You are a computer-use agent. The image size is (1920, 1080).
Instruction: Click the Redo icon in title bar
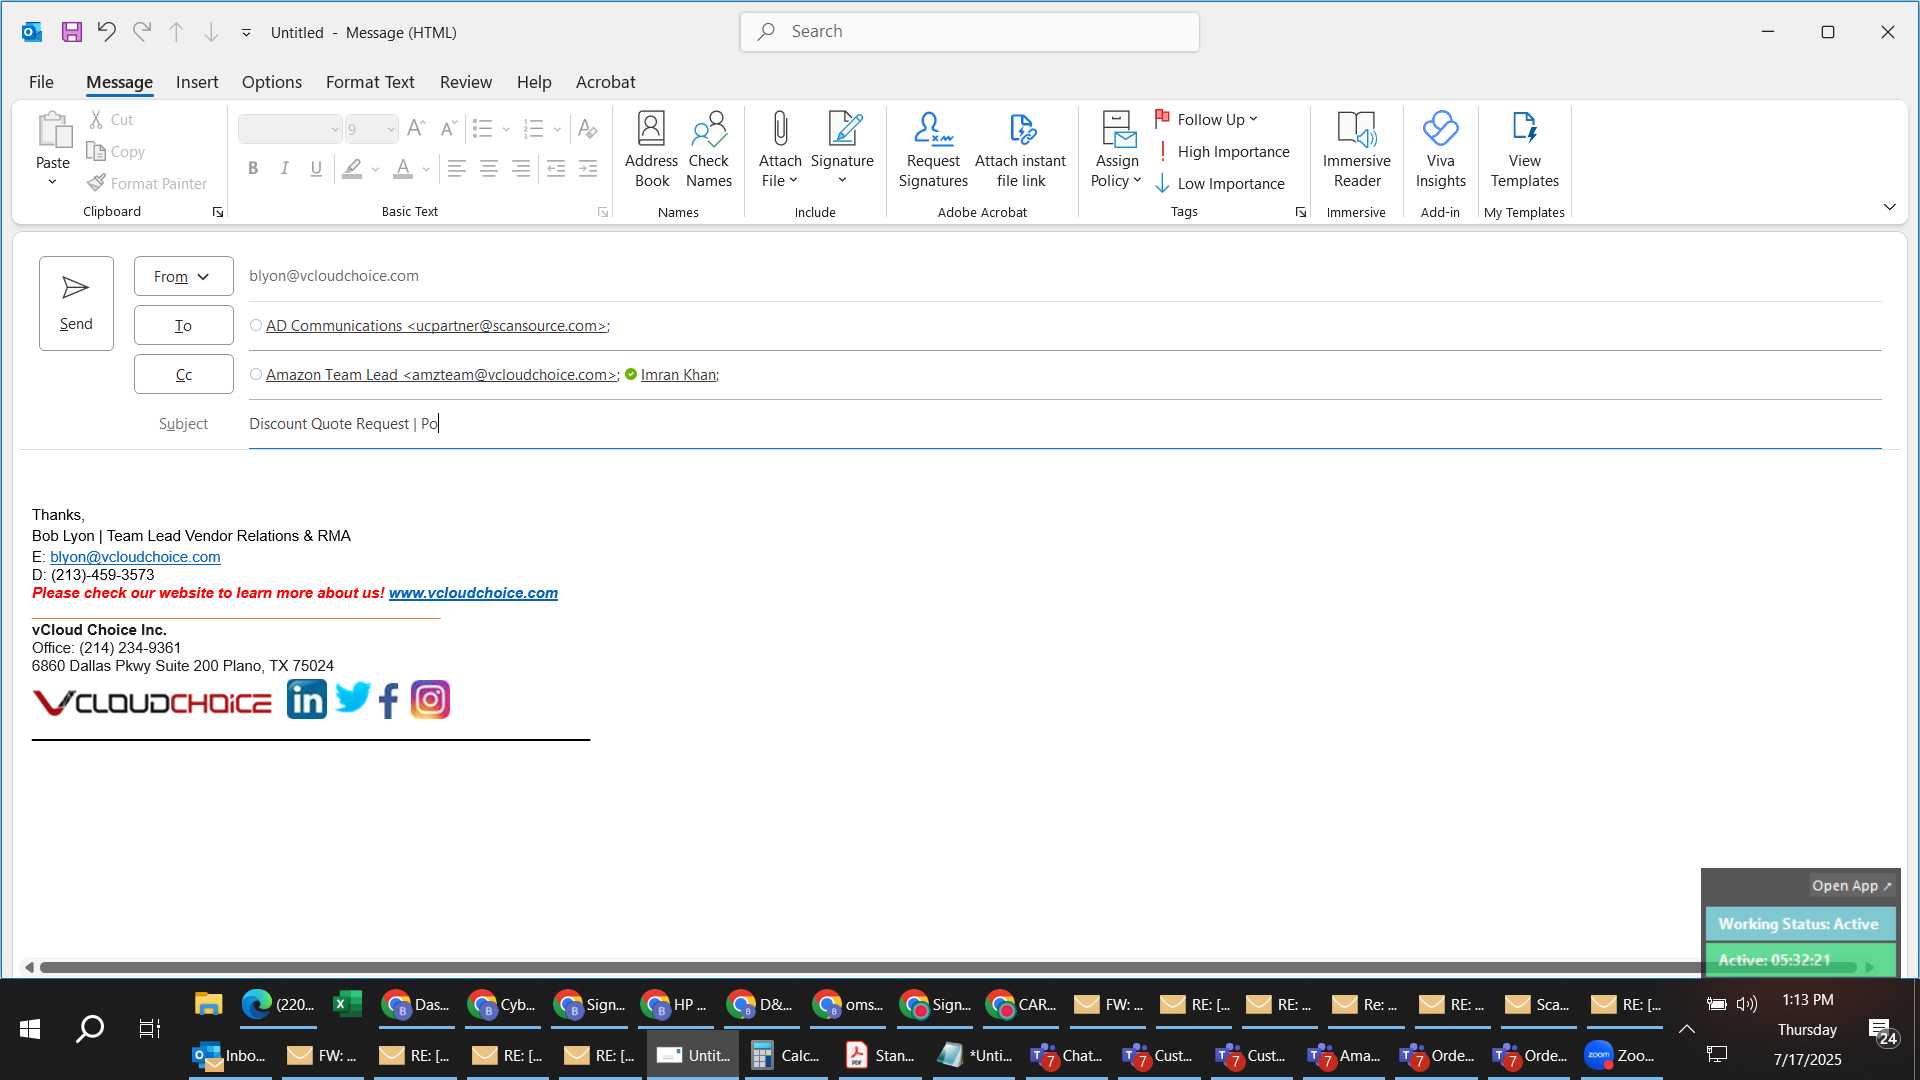point(142,32)
